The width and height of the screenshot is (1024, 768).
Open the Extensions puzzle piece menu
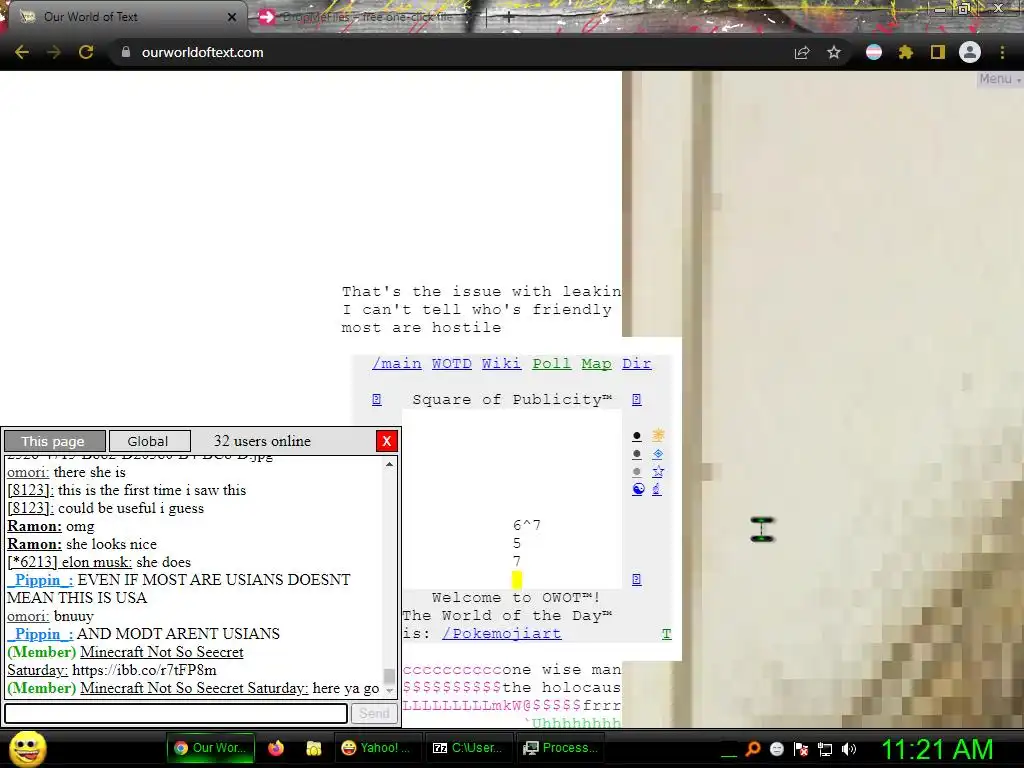[905, 52]
